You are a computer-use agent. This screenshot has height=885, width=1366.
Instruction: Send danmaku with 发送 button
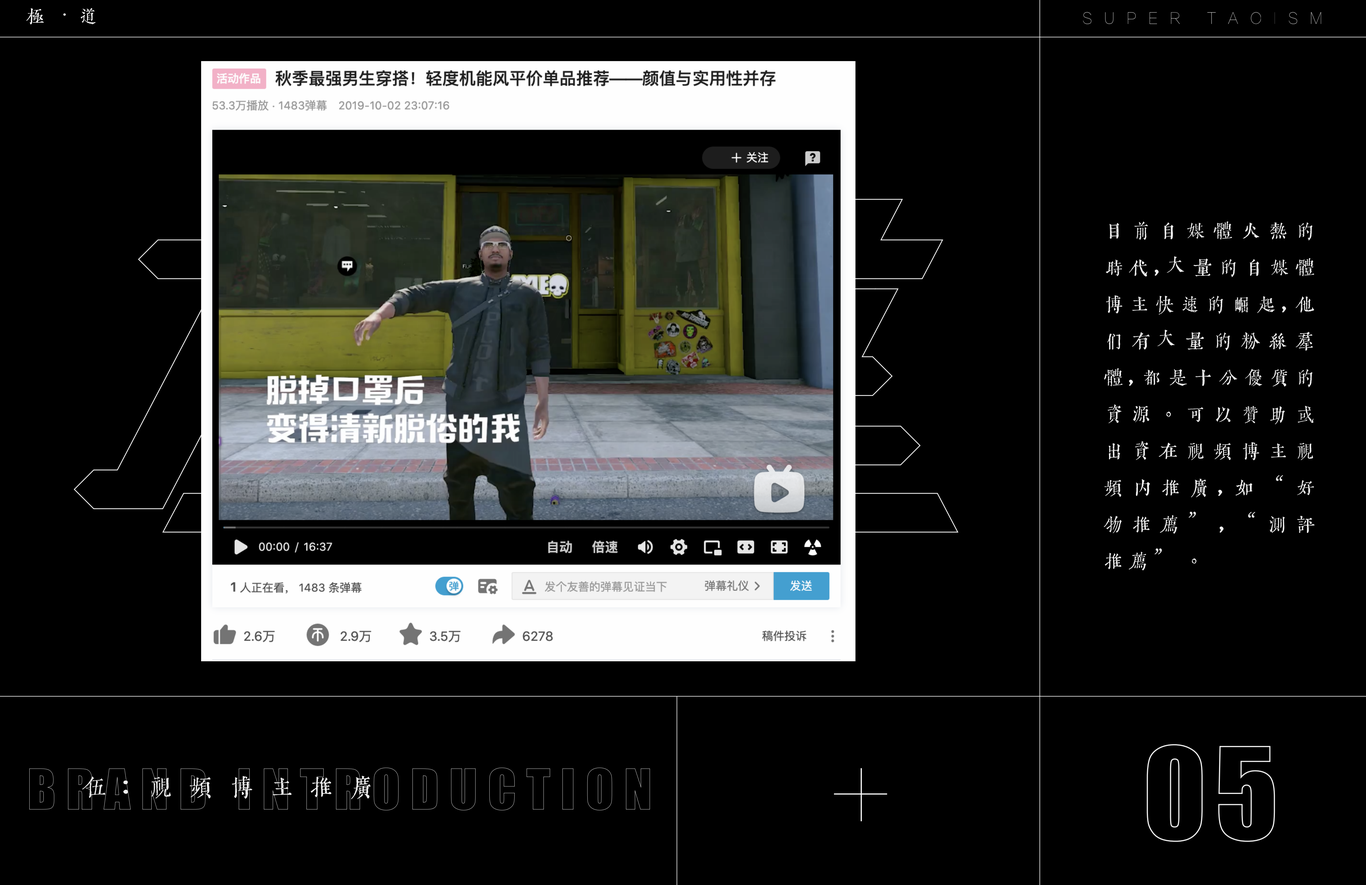click(801, 586)
